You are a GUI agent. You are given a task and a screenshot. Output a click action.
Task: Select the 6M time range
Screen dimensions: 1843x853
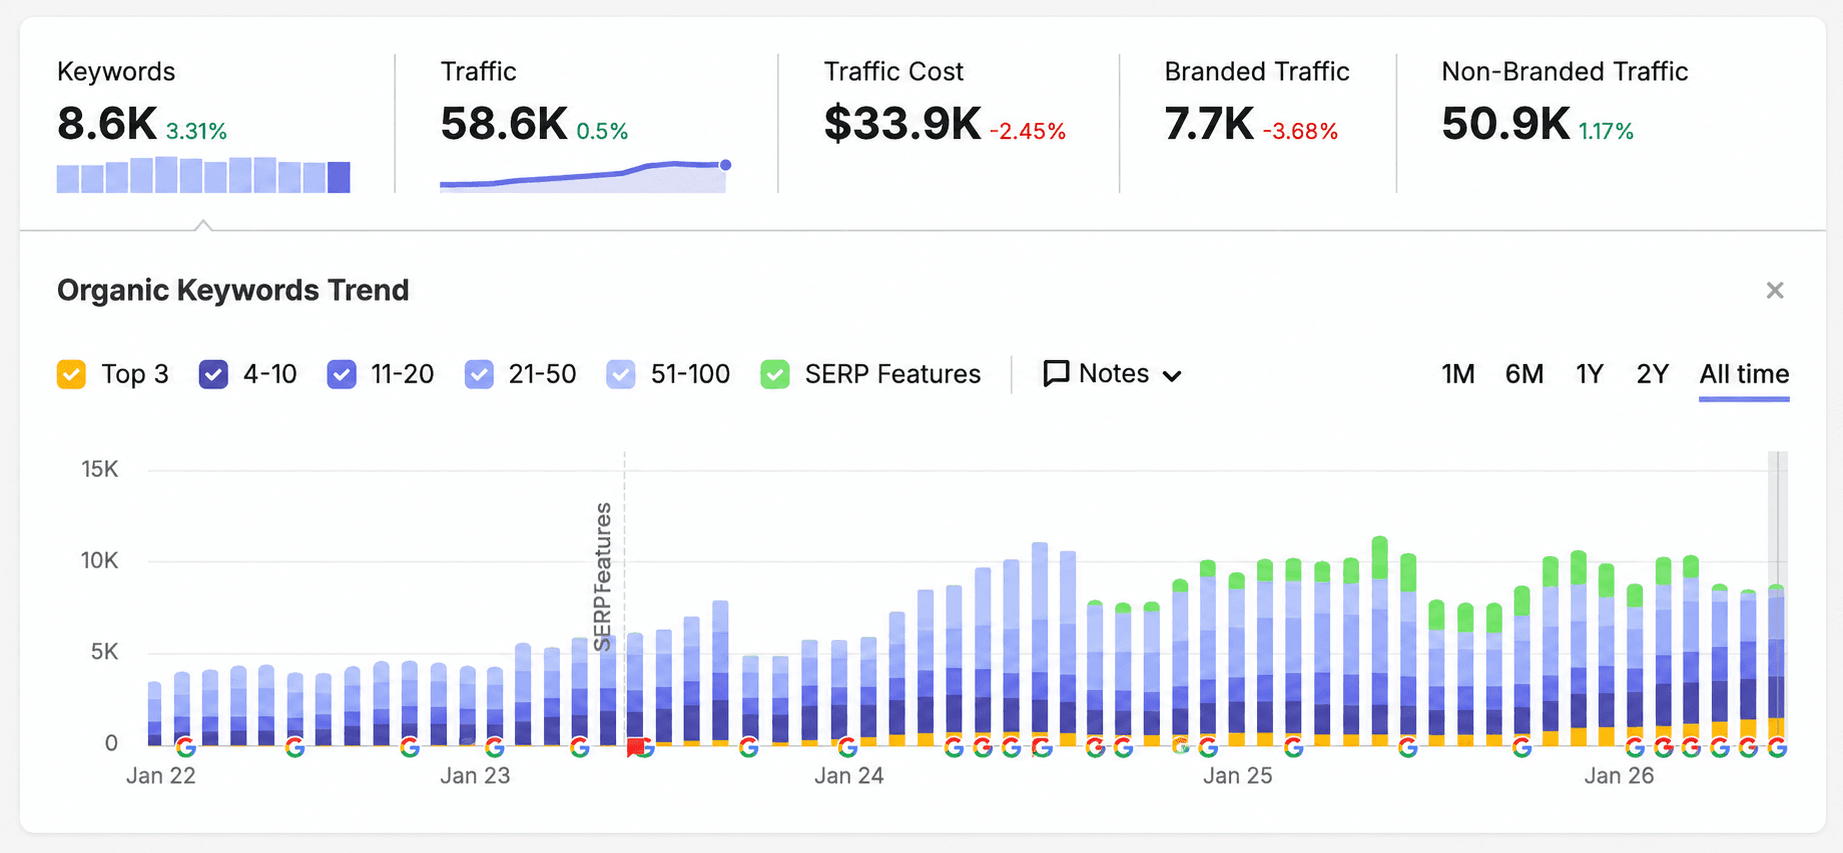[x=1524, y=374]
